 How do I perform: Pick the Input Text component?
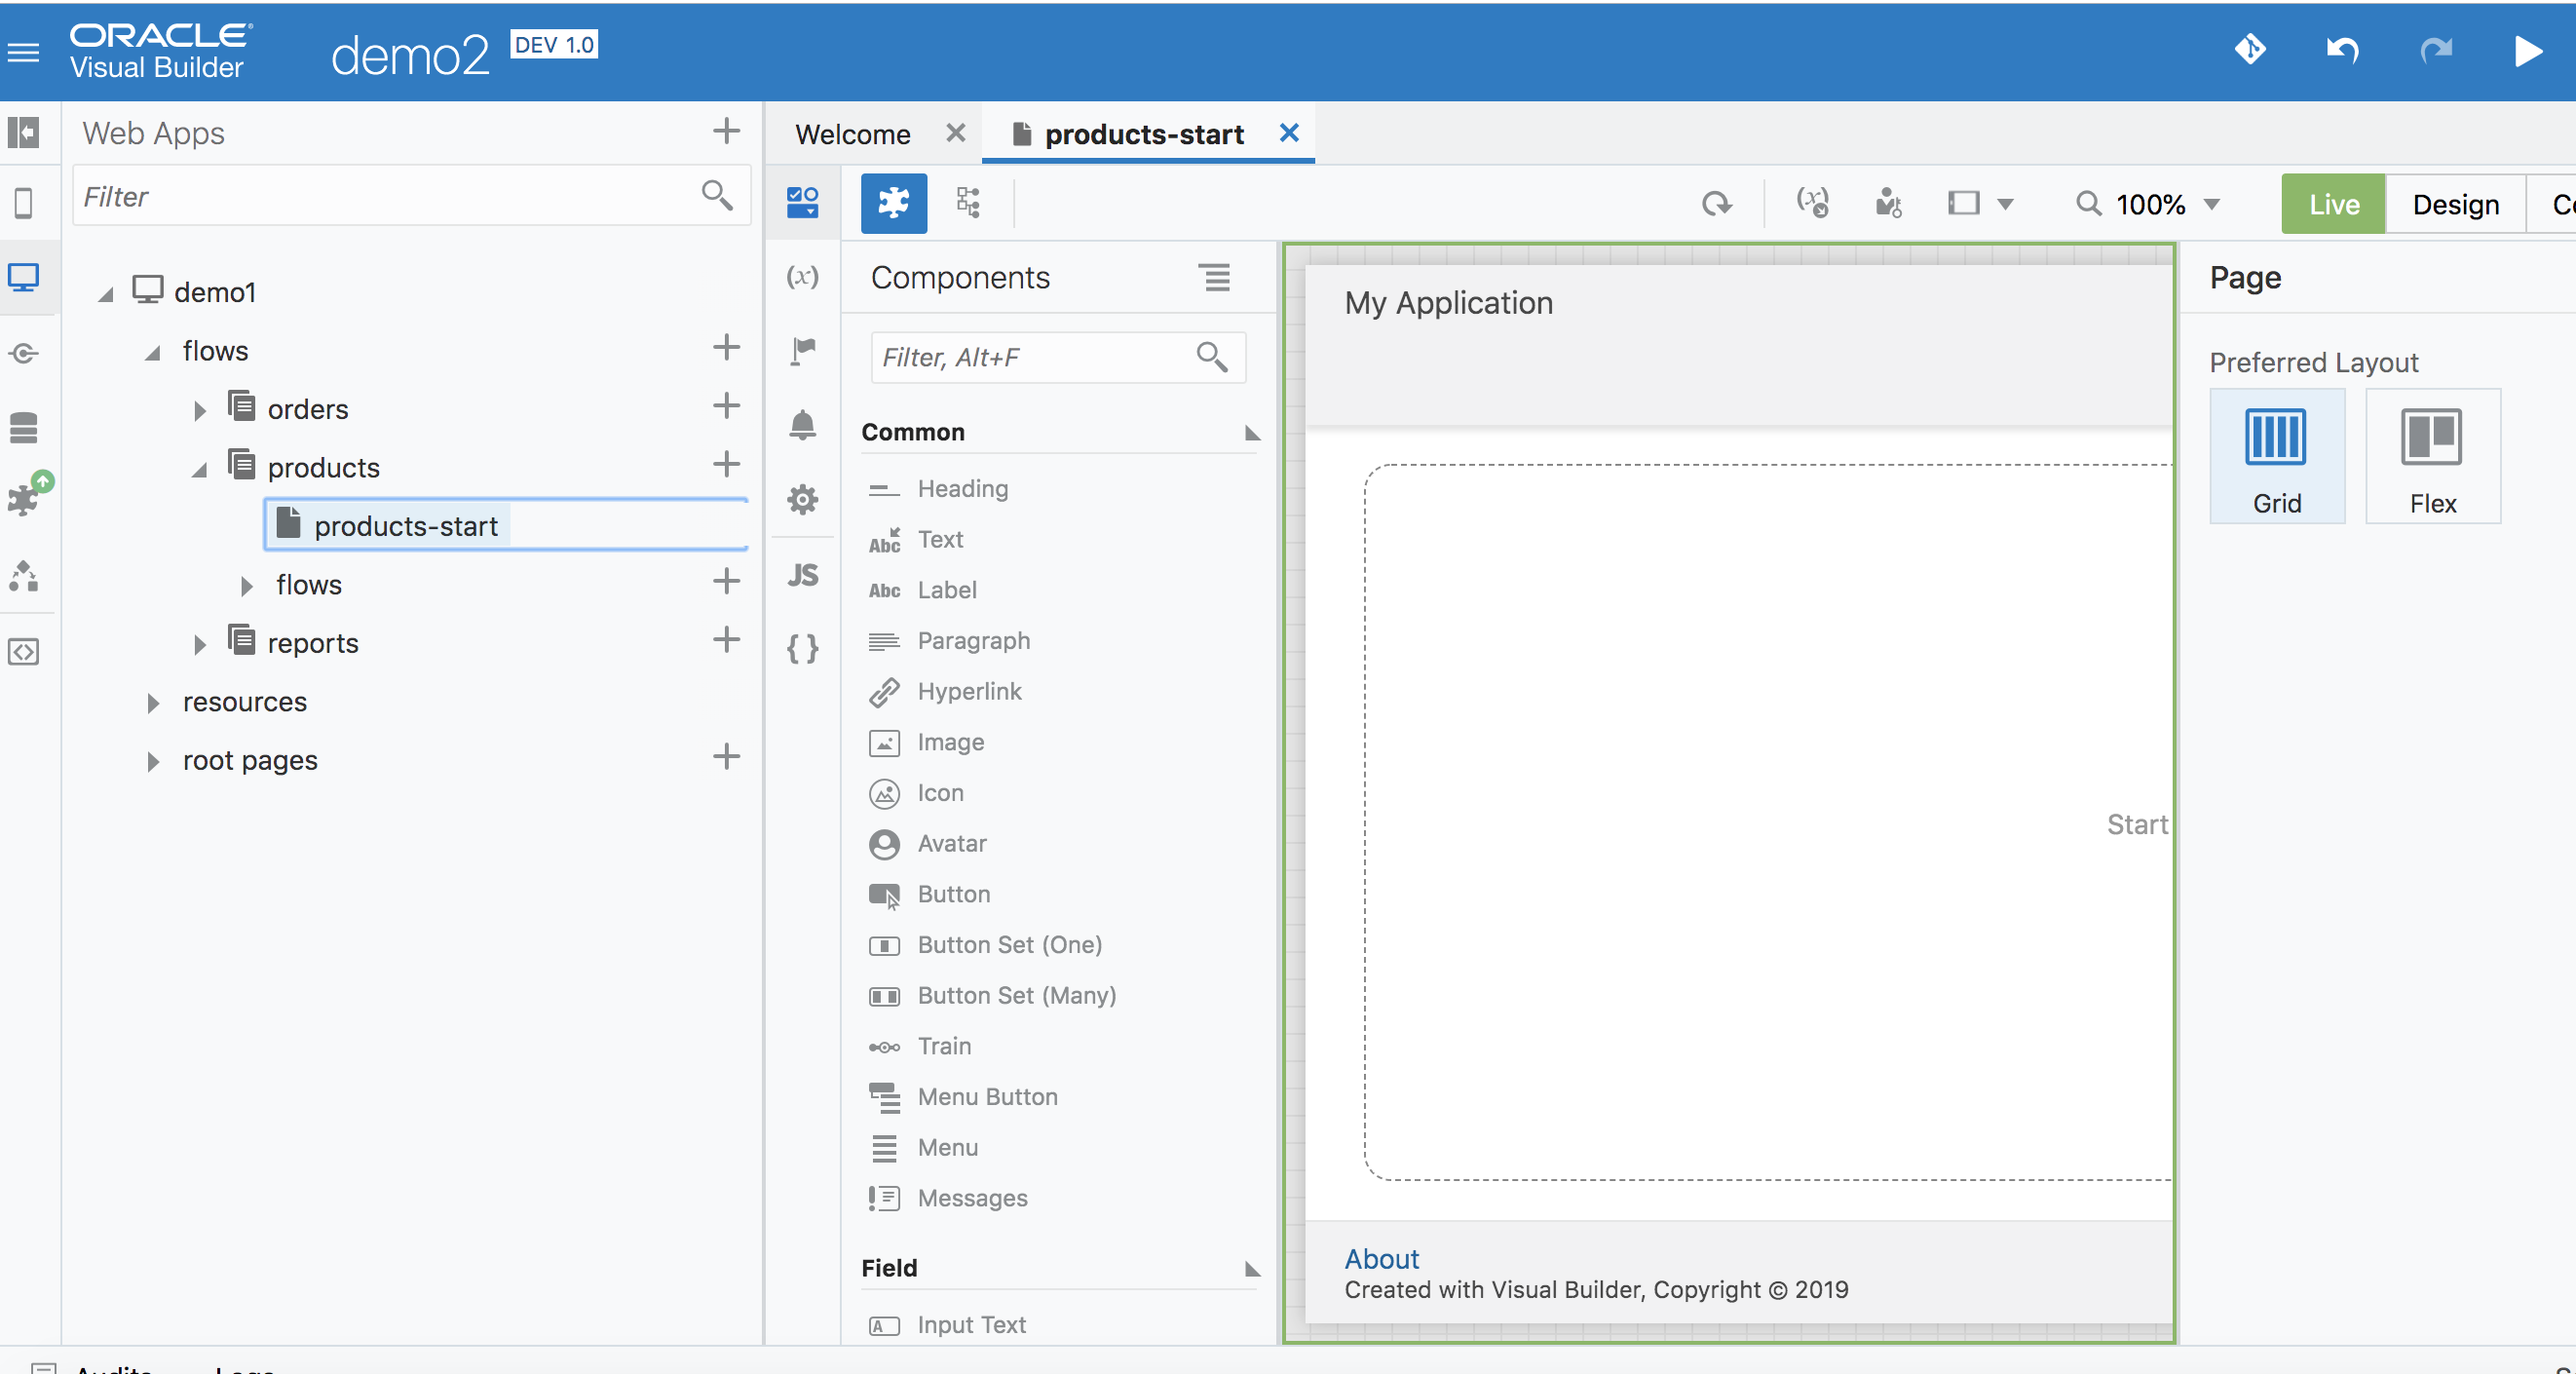(971, 1325)
